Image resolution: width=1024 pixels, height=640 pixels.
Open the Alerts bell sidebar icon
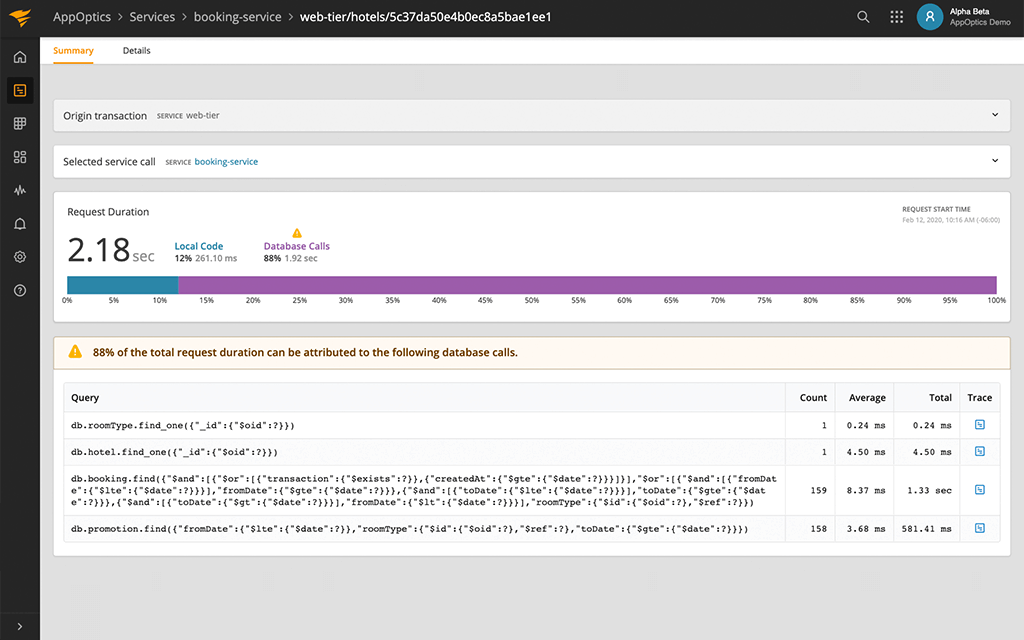click(x=20, y=224)
